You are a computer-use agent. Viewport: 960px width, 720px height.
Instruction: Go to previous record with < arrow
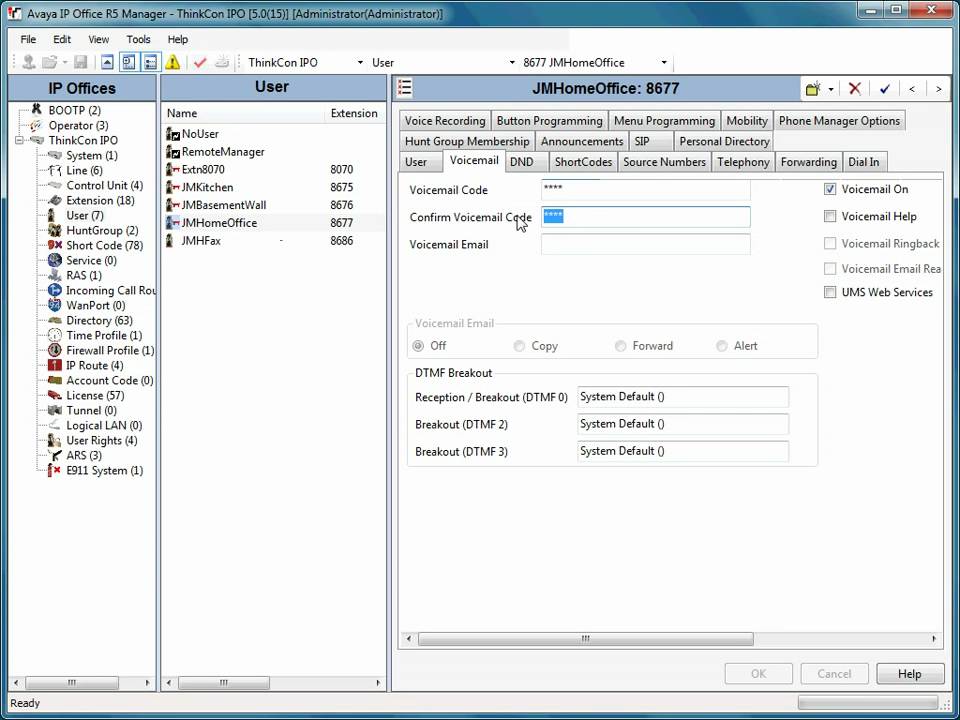[912, 89]
